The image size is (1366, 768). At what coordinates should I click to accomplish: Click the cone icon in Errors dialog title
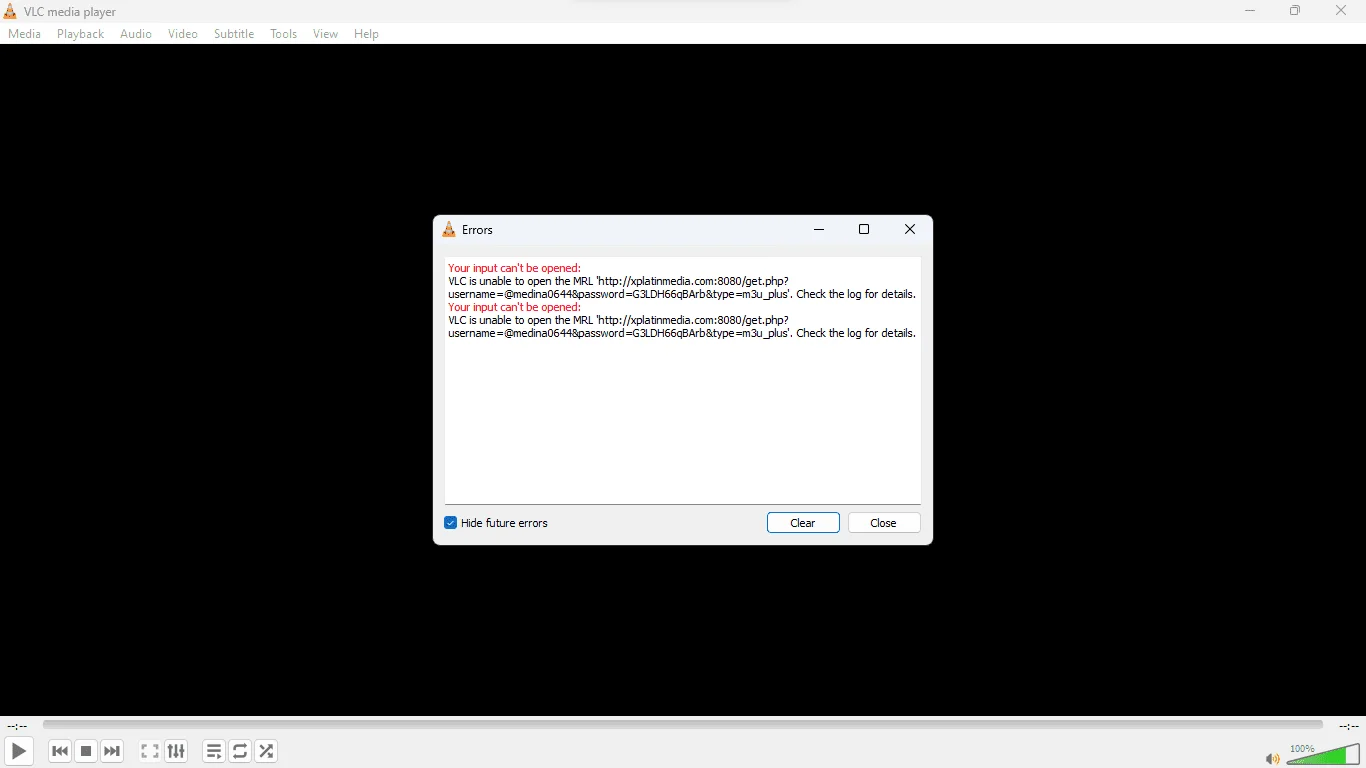pyautogui.click(x=449, y=230)
